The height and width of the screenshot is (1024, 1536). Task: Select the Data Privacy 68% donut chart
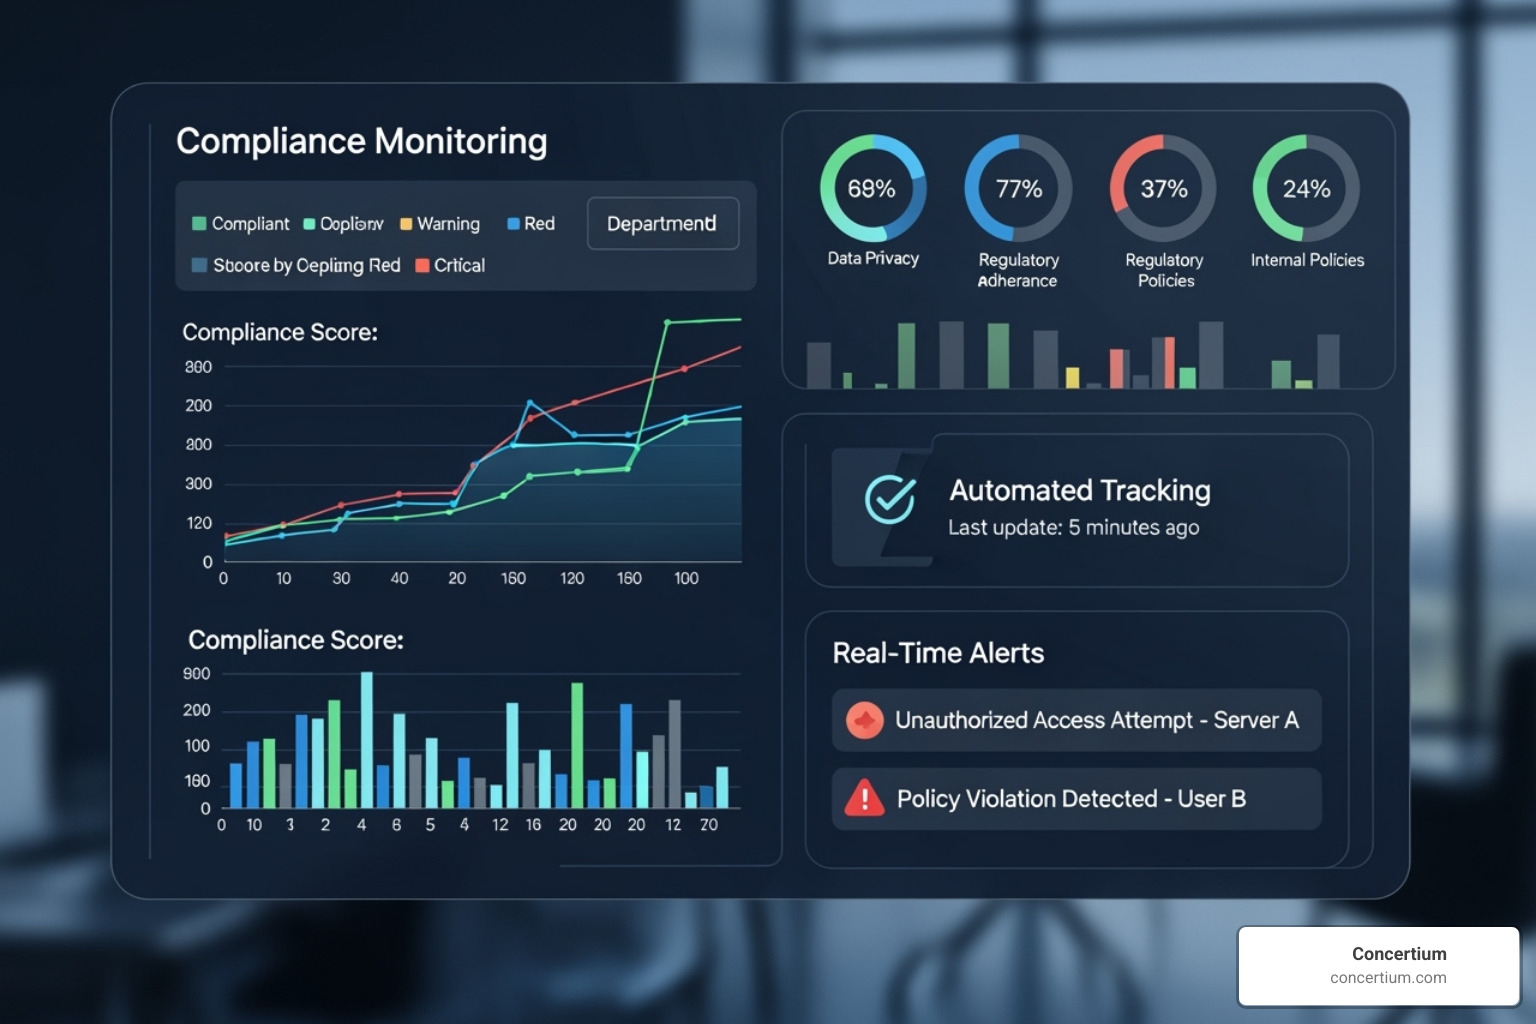pos(872,188)
